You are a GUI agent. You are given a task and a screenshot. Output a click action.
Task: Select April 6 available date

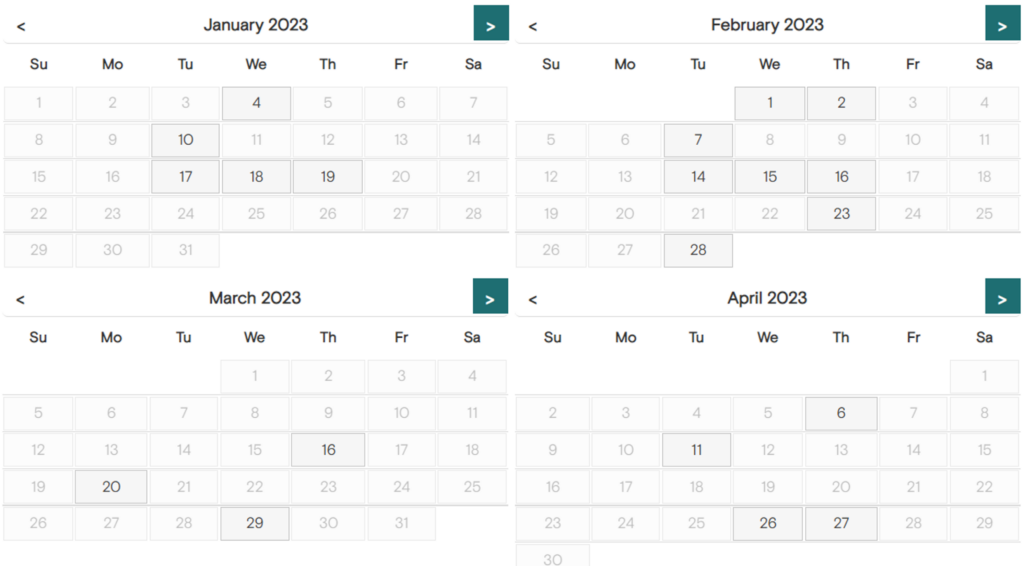841,413
